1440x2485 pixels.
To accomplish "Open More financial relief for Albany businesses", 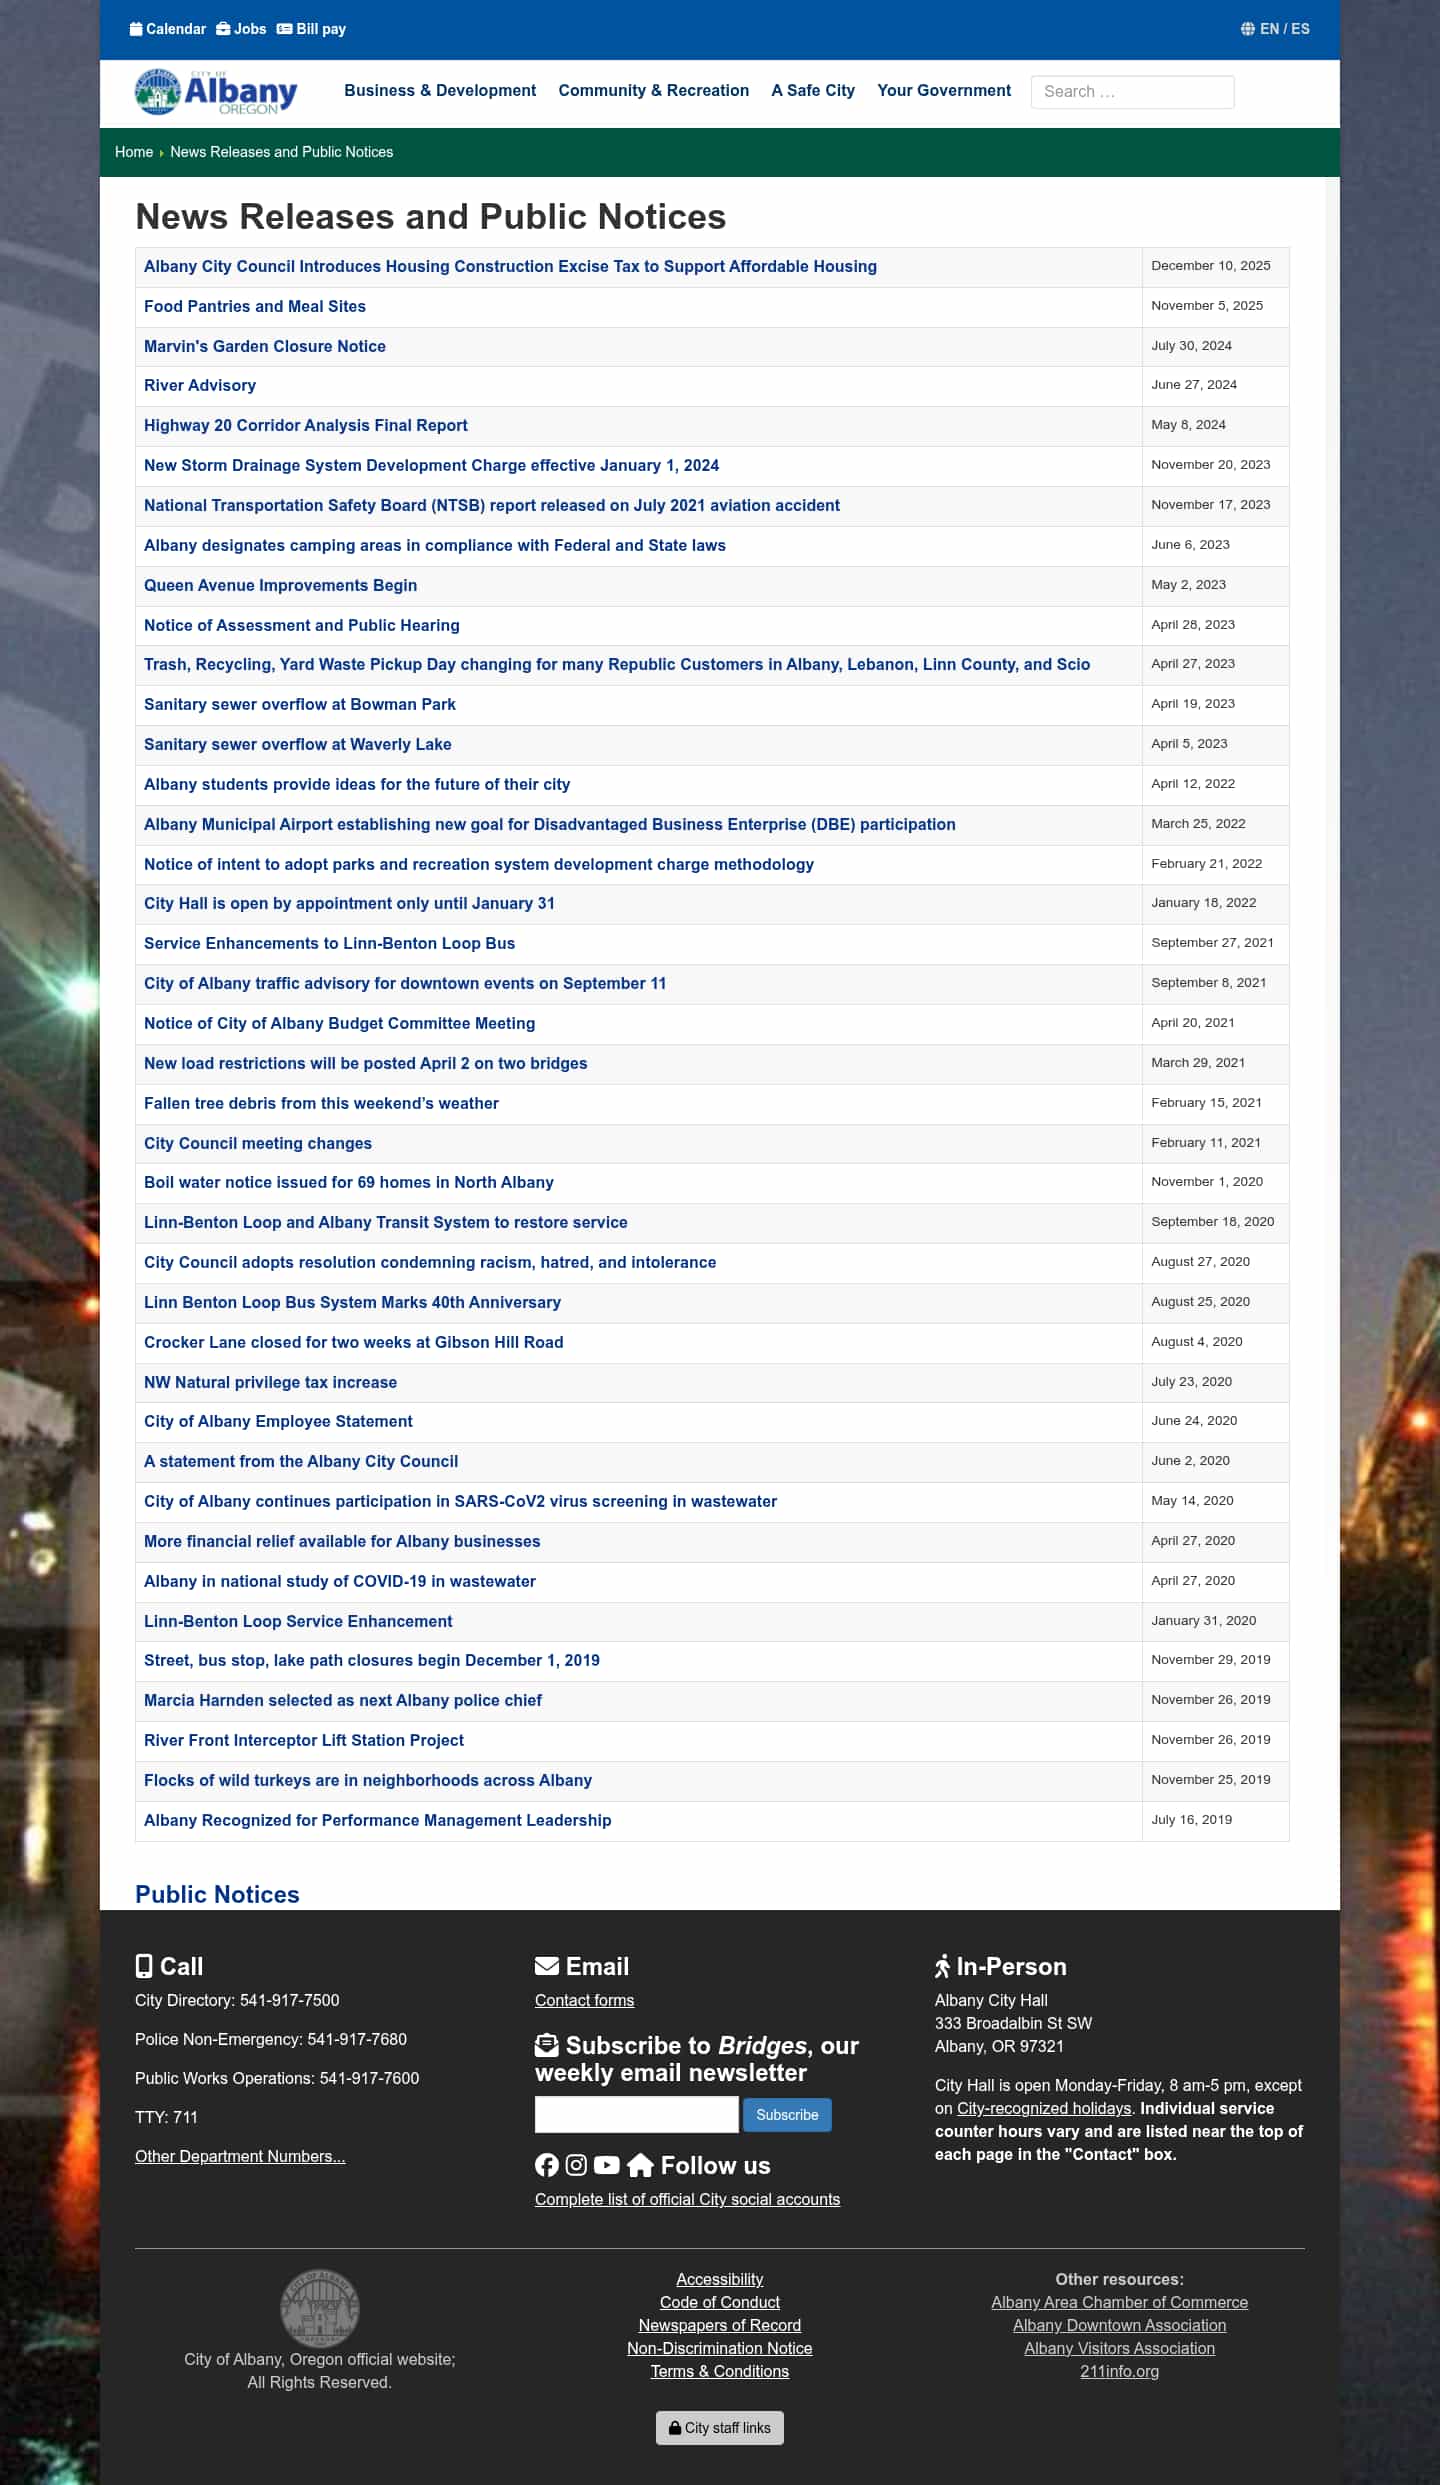I will coord(342,1542).
